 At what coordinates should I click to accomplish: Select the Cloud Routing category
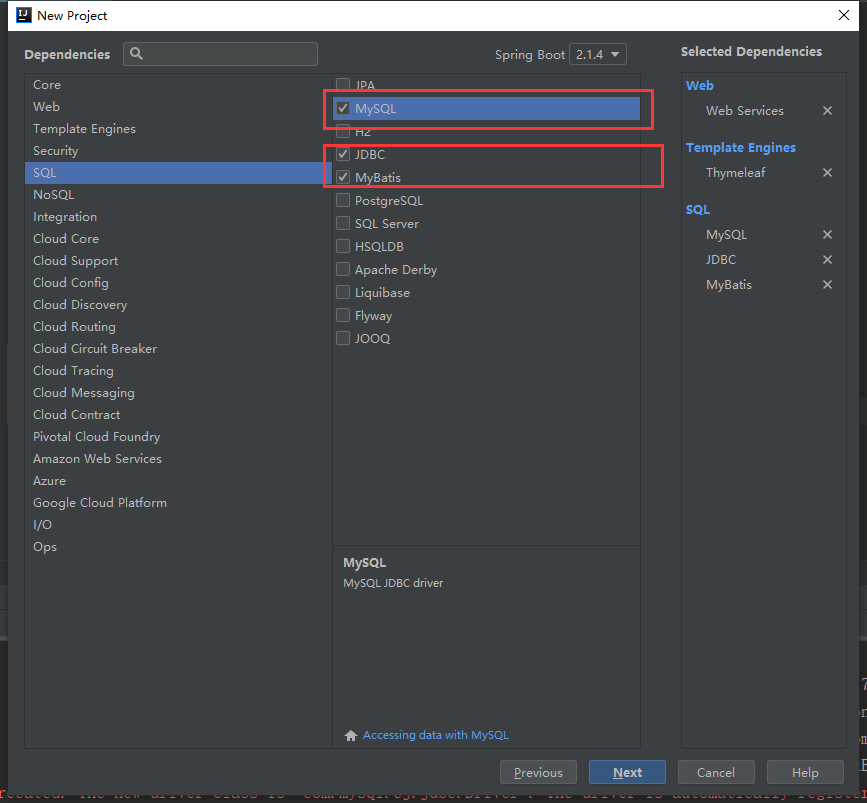[x=178, y=327]
